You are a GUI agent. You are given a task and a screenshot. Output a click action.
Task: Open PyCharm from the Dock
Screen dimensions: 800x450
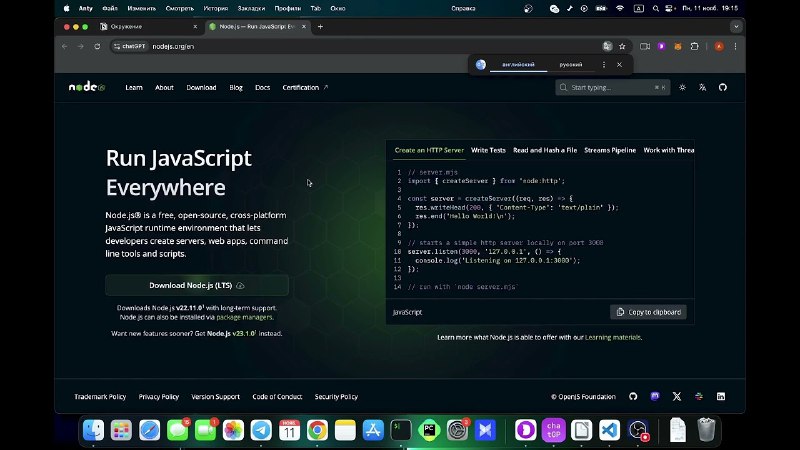pyautogui.click(x=429, y=430)
